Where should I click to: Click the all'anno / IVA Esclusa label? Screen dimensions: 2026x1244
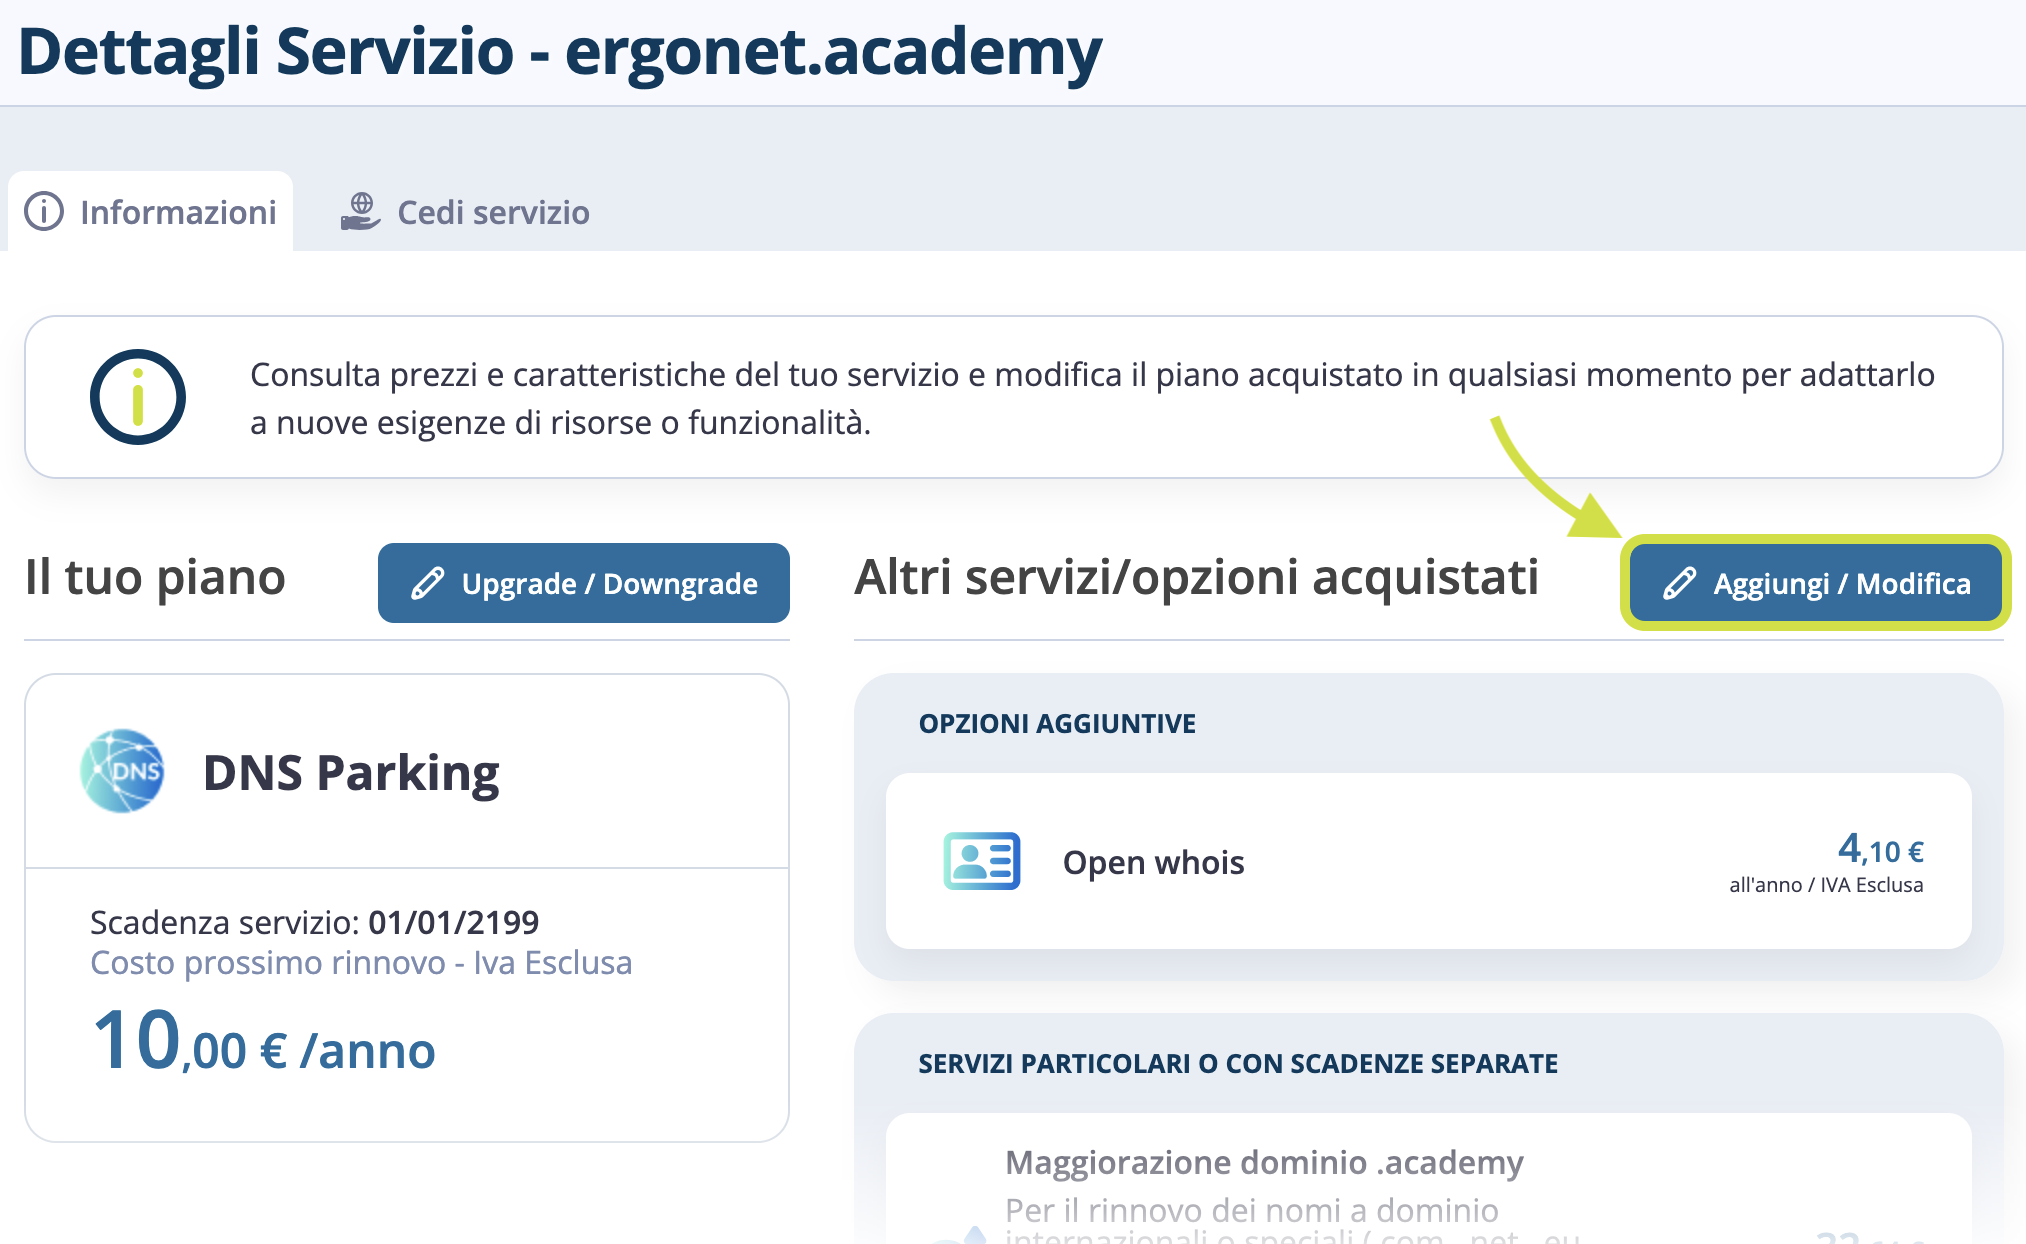[x=1826, y=885]
